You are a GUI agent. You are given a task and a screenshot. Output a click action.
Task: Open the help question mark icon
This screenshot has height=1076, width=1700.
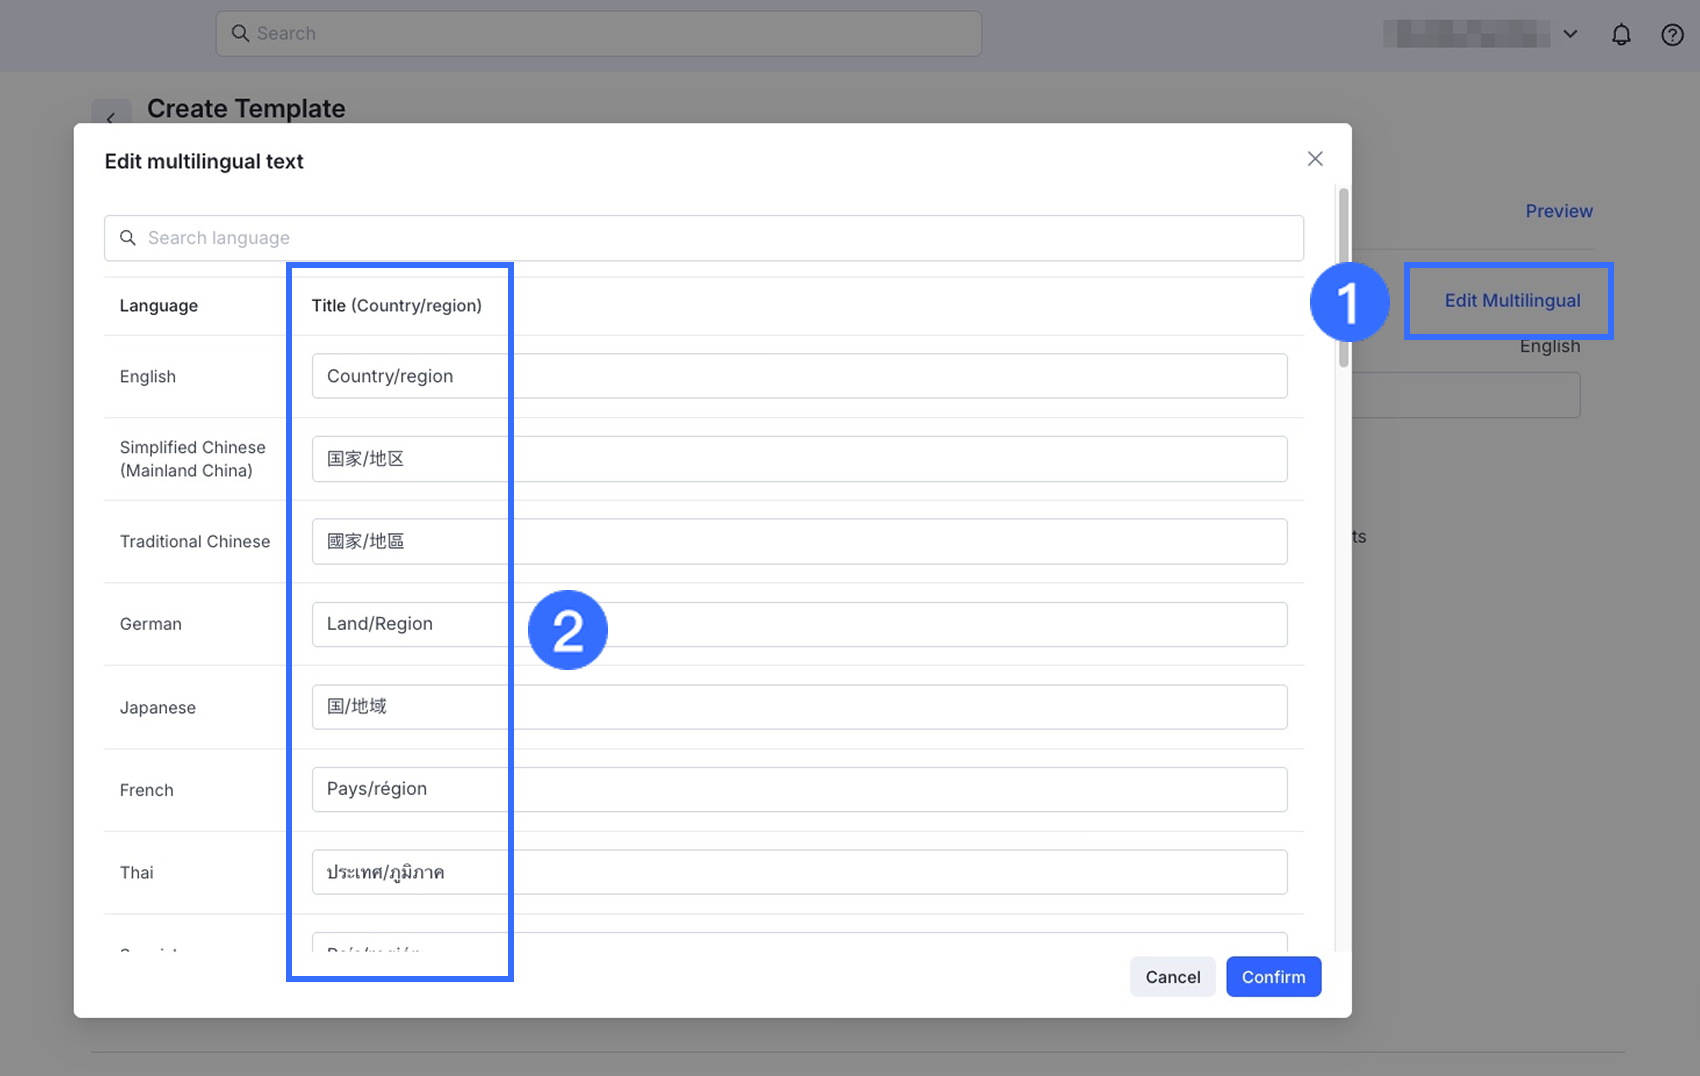pos(1672,35)
